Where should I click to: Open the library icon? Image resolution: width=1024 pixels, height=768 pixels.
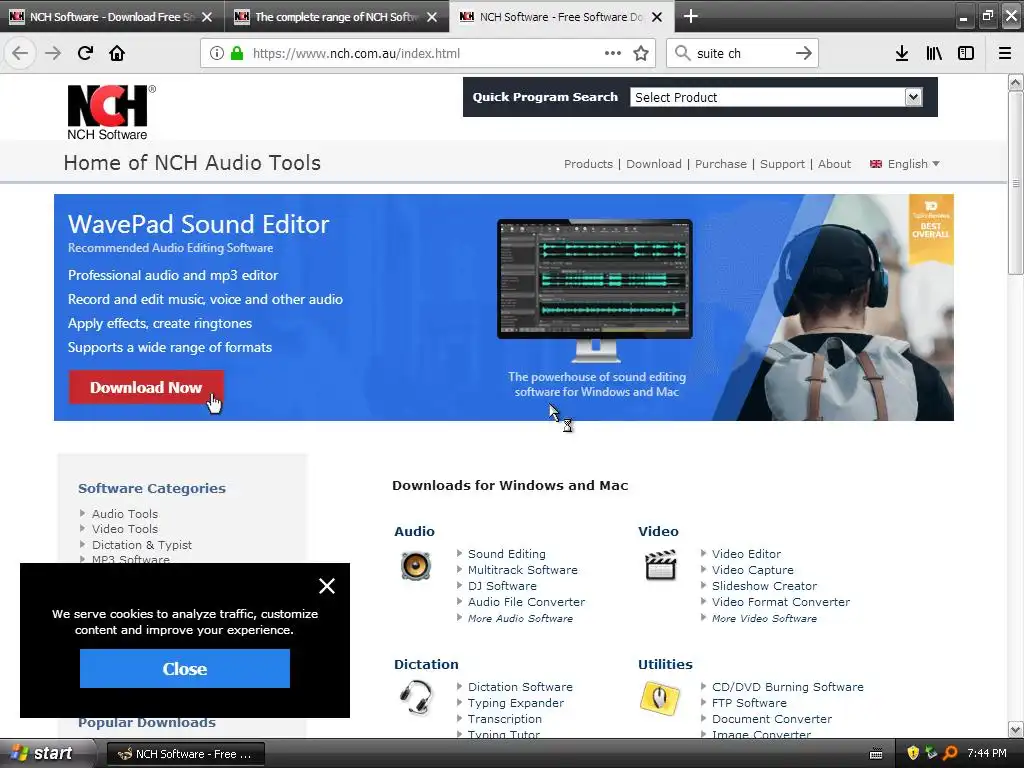[934, 53]
